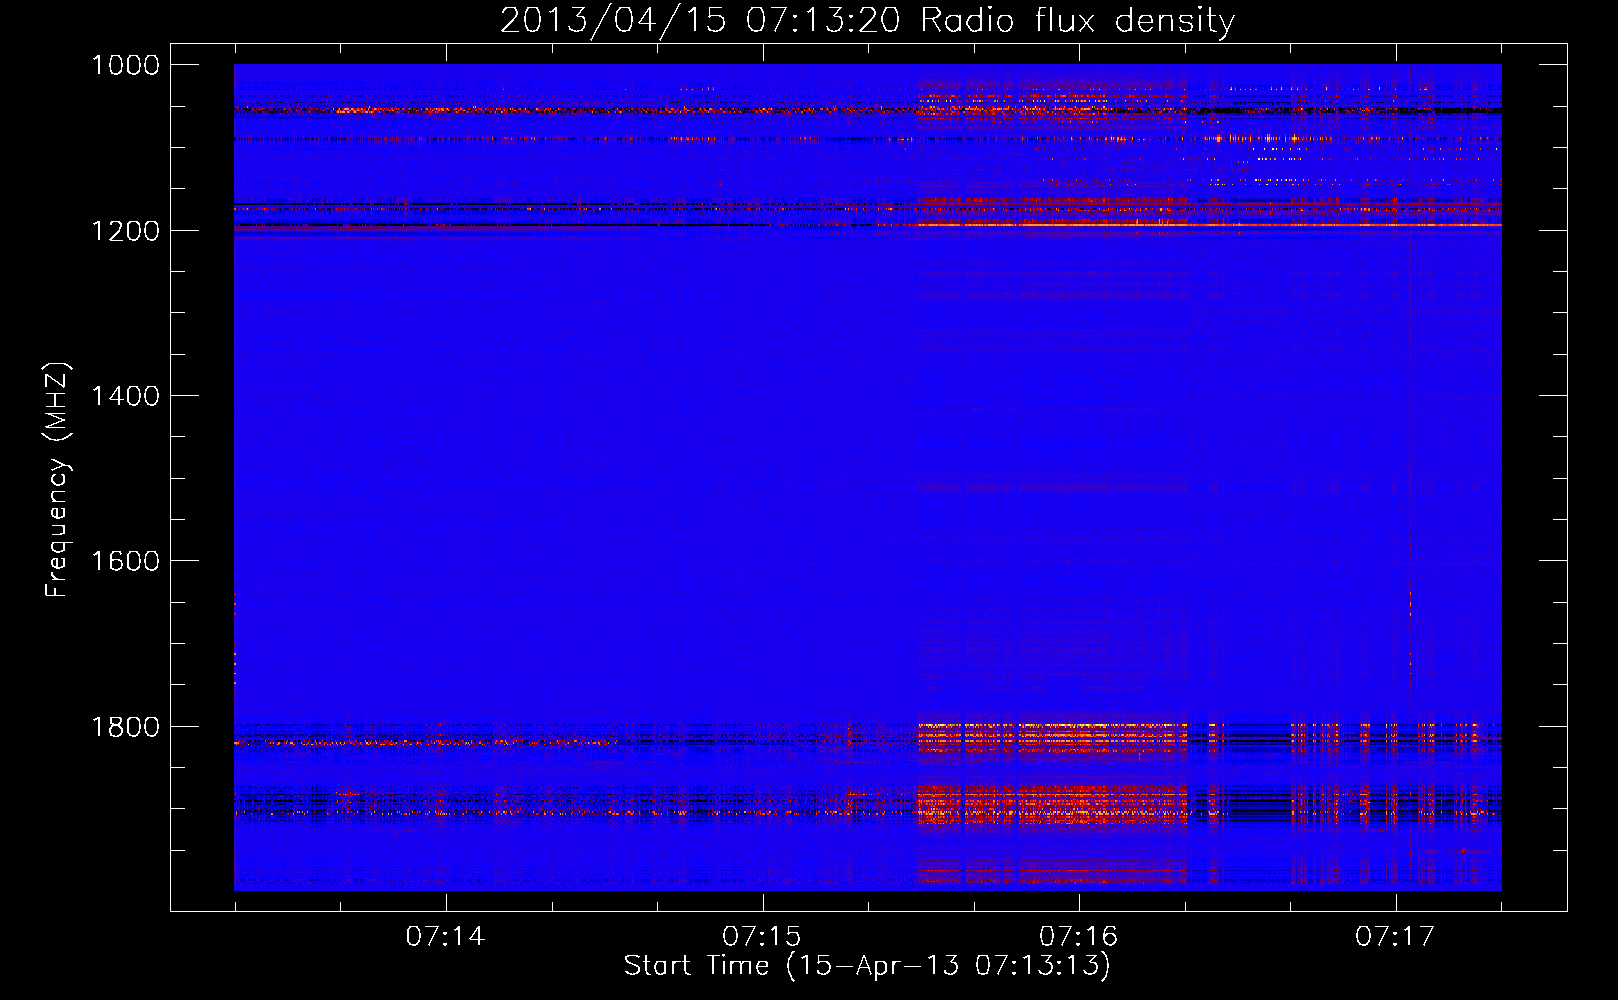Click the 1800 frequency tick label

125,727
